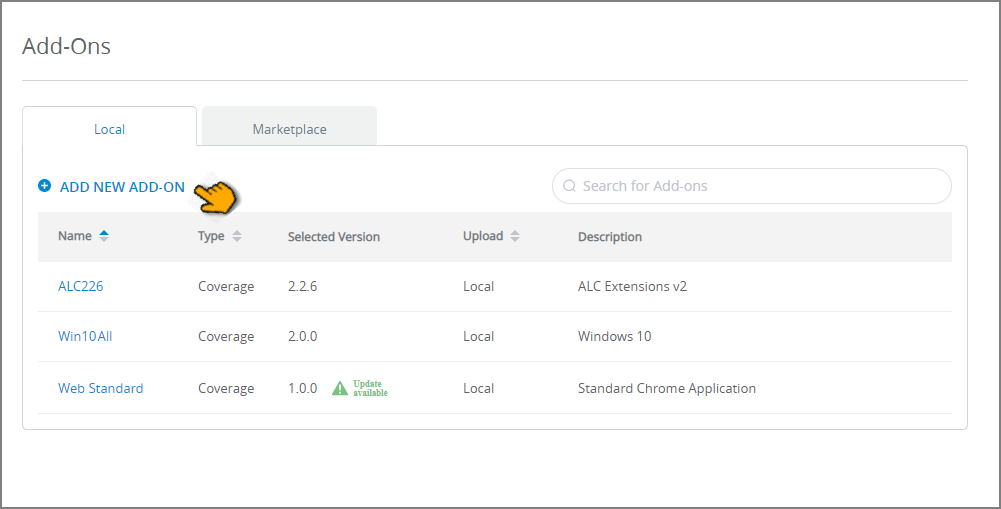Select the Standard Chrome Application description cell
Viewport: 1001px width, 509px height.
point(666,388)
